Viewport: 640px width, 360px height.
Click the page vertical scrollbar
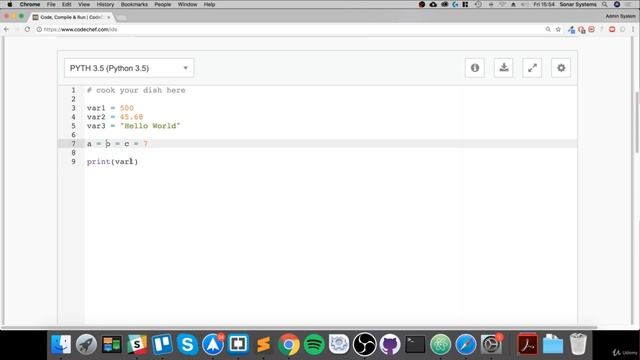pyautogui.click(x=637, y=122)
